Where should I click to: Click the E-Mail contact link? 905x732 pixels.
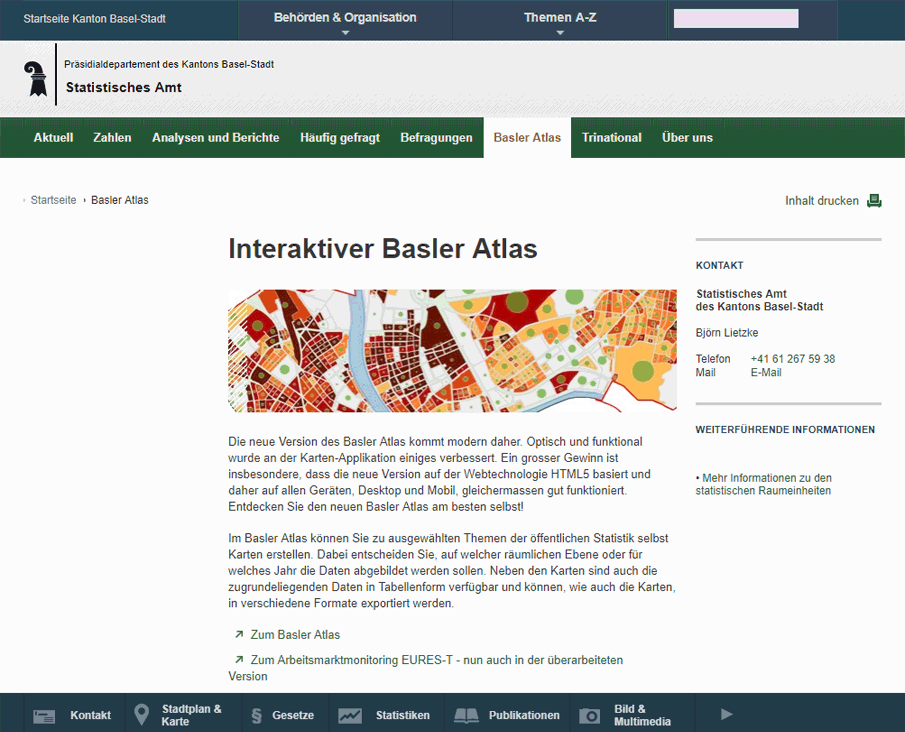[766, 373]
